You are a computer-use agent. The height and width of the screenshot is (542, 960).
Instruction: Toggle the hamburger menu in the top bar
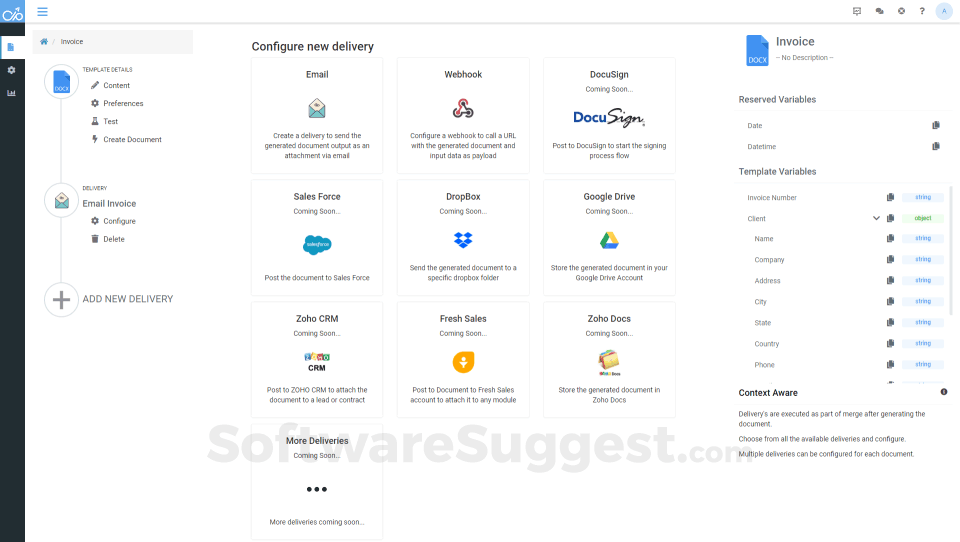click(42, 11)
